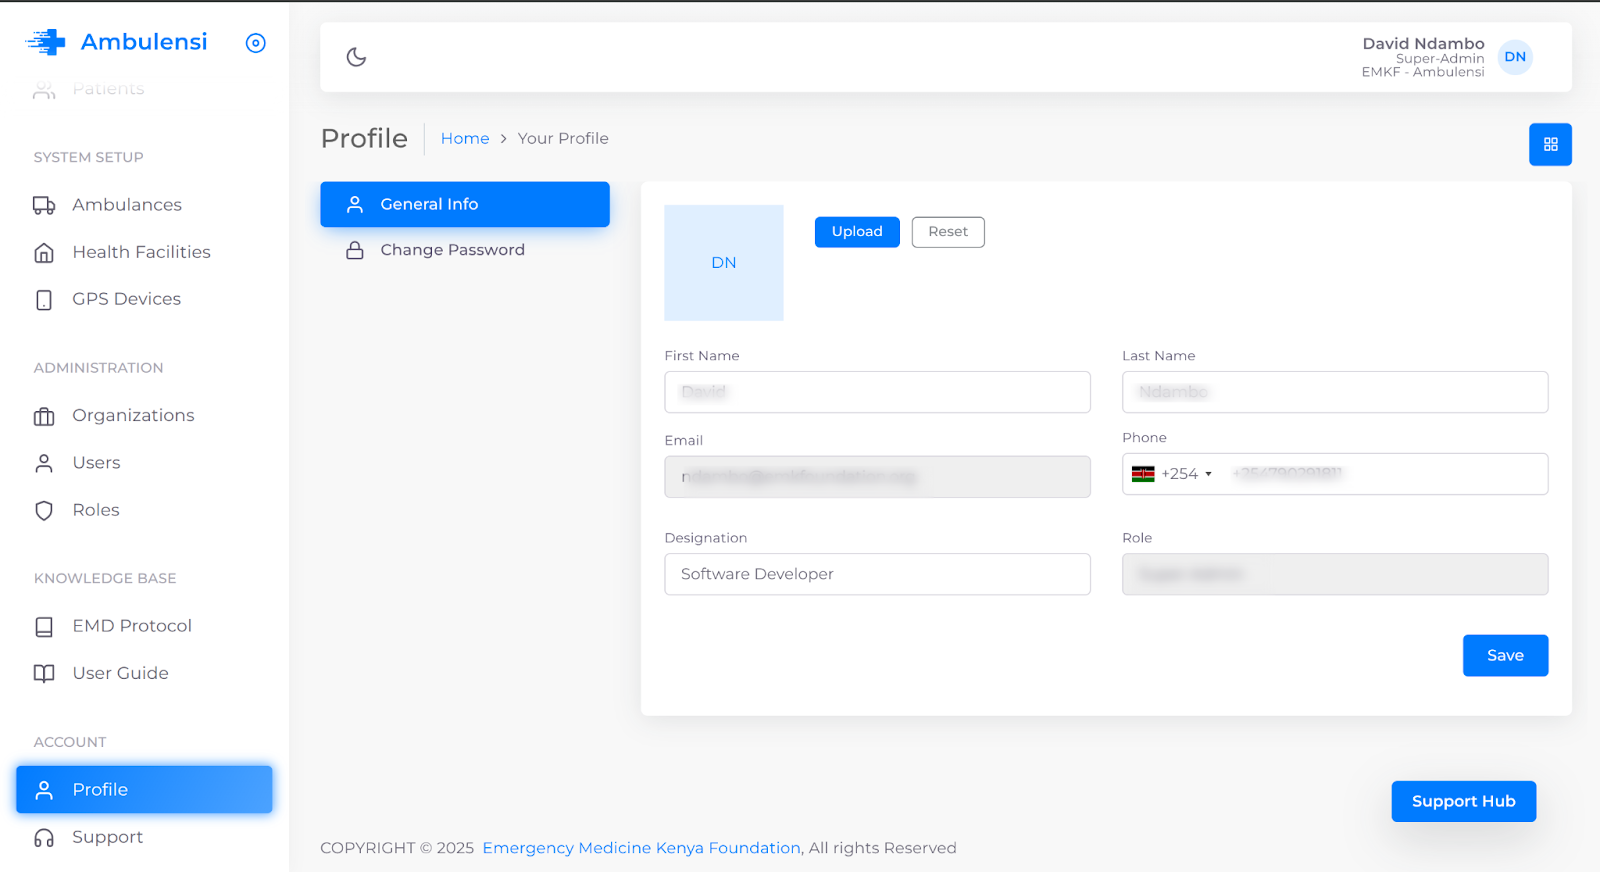
Task: Toggle dark mode moon icon
Action: coord(356,57)
